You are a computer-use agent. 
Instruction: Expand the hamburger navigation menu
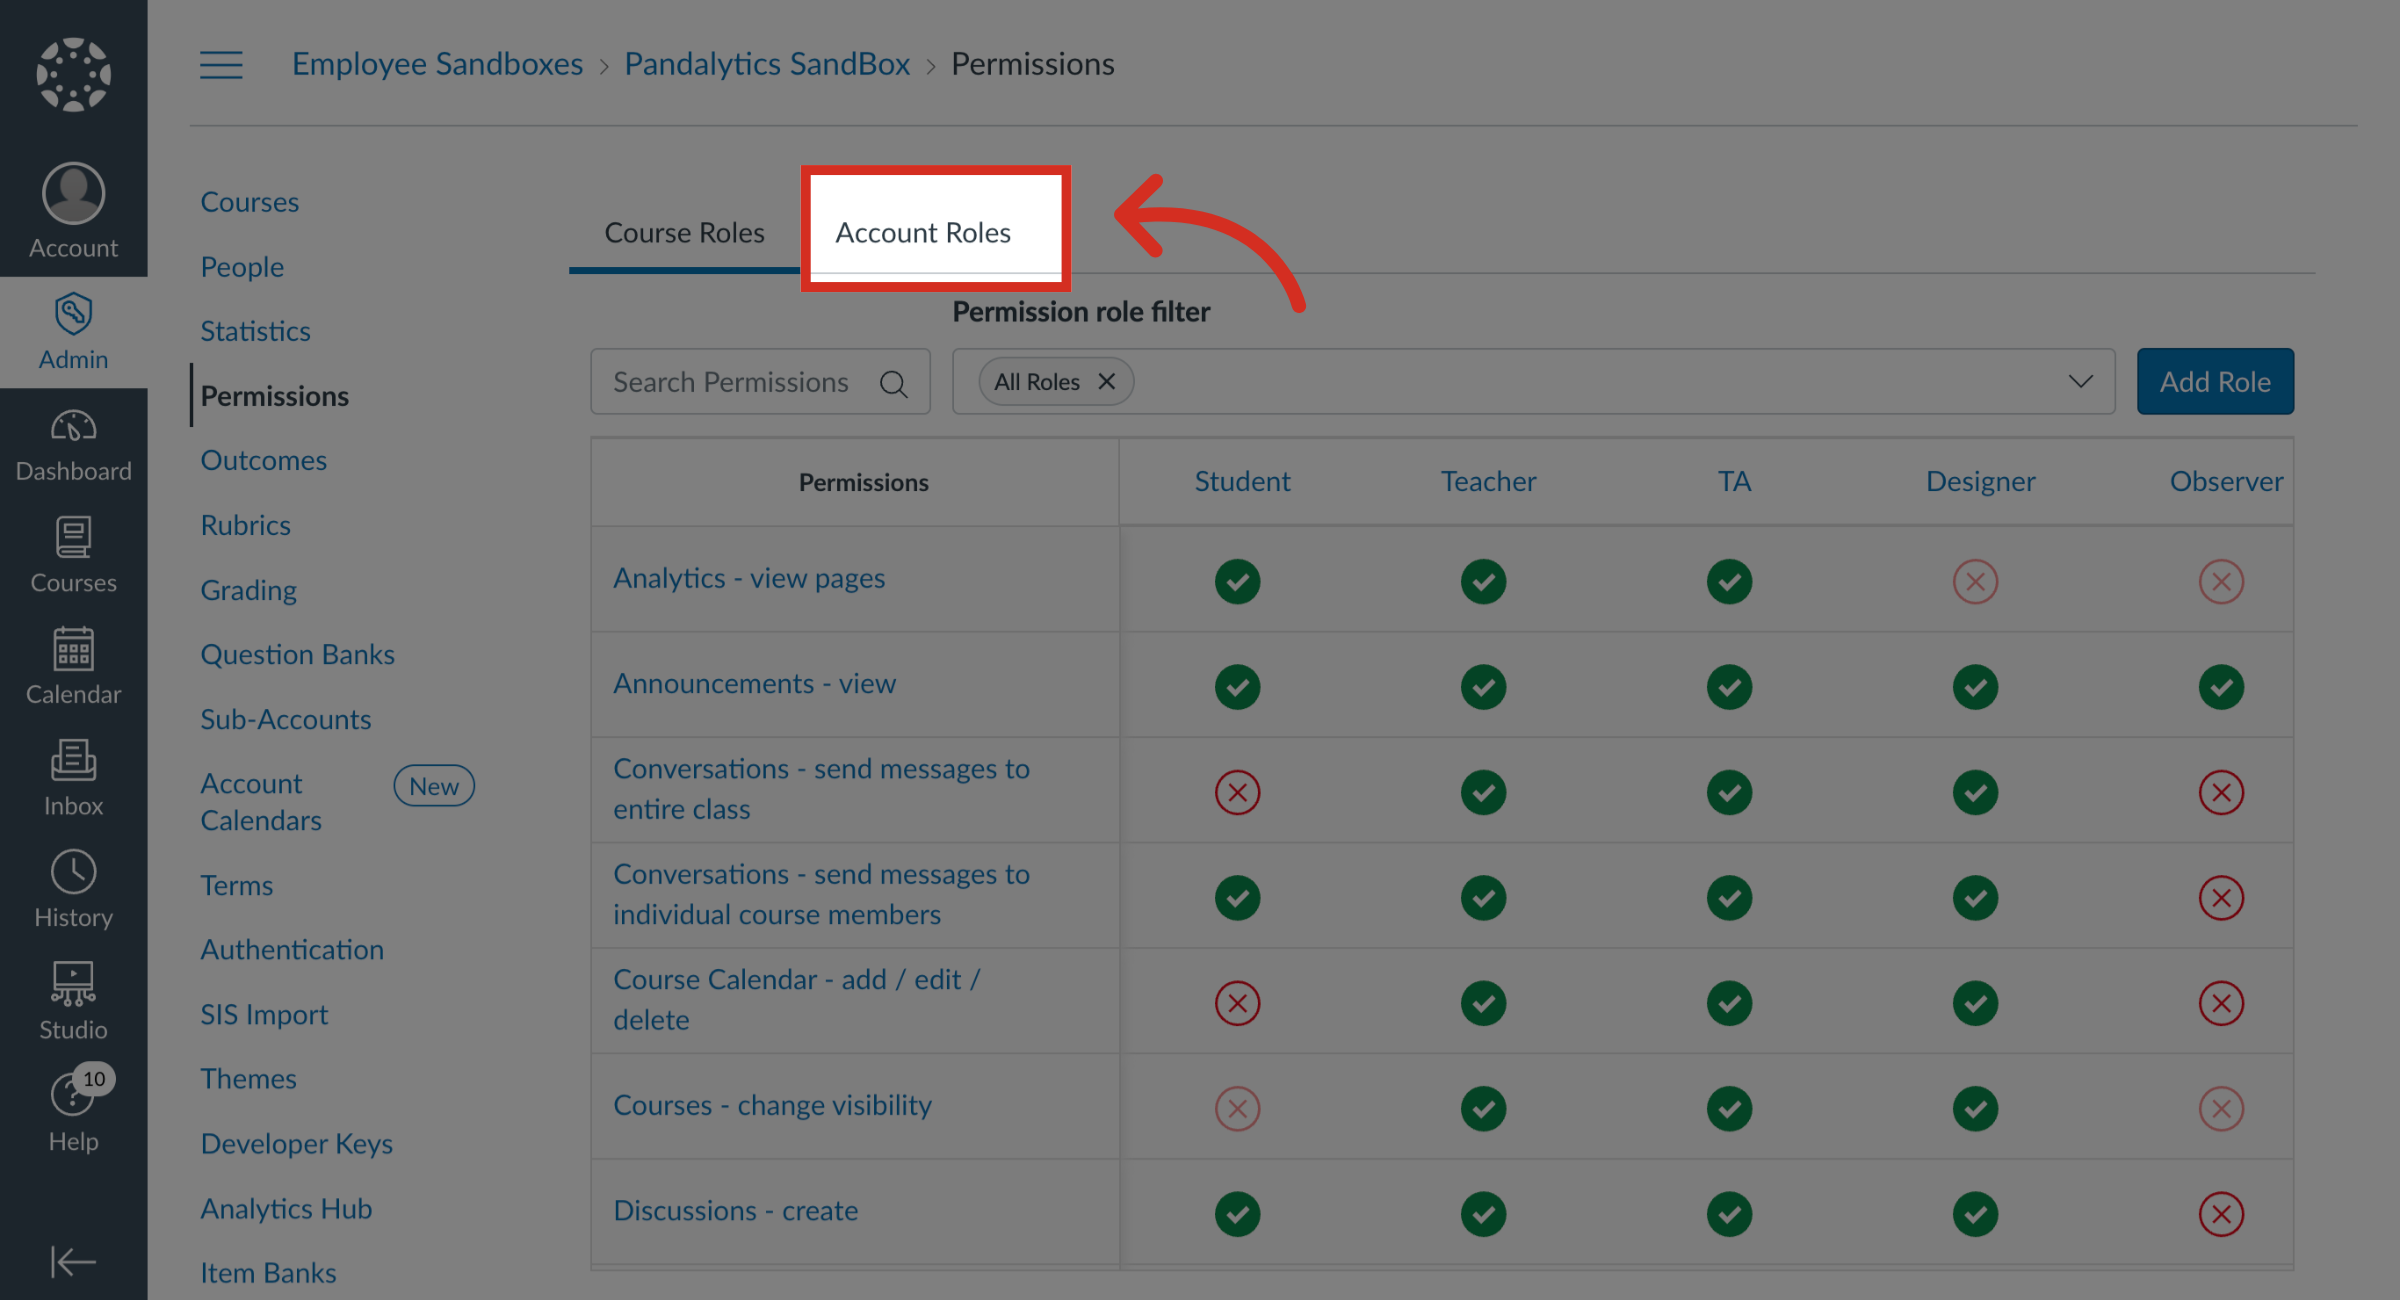click(x=221, y=64)
